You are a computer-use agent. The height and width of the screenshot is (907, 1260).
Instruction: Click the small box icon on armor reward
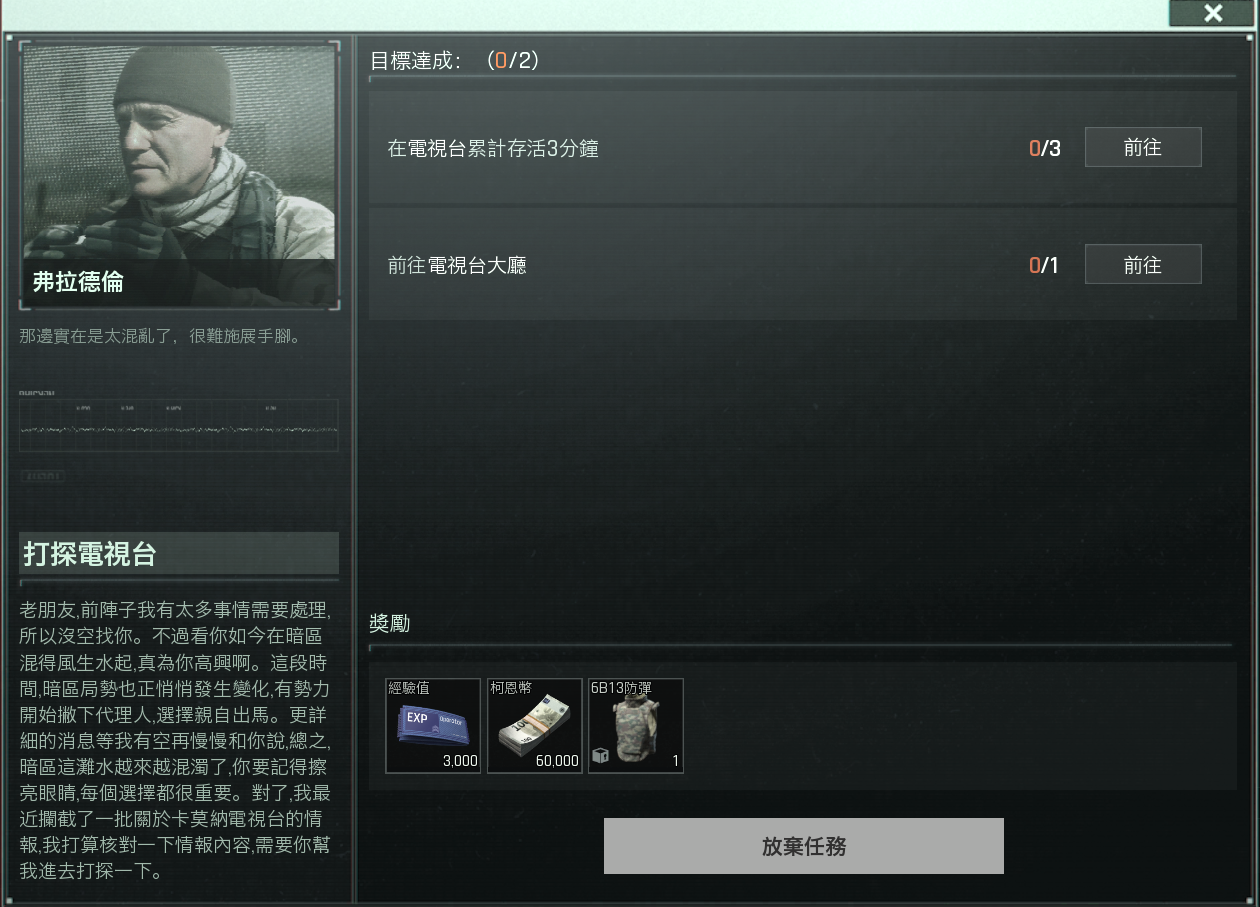[x=601, y=757]
